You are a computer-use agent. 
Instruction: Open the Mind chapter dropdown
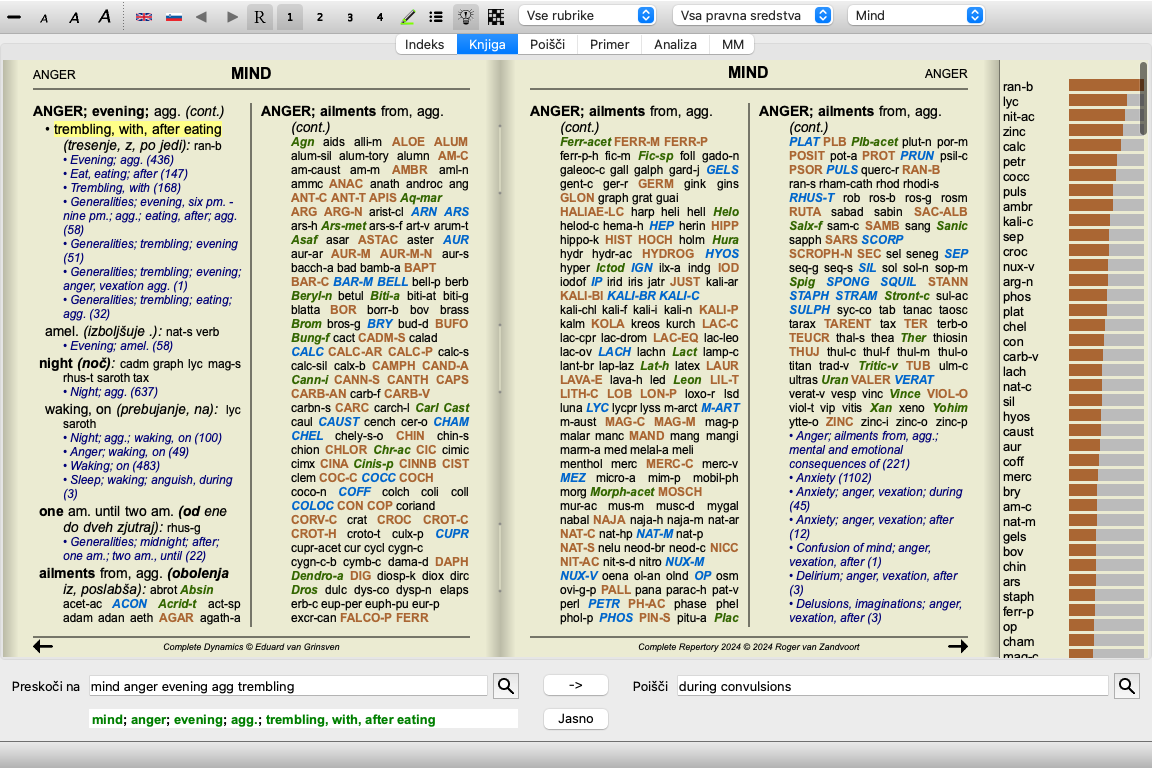click(x=916, y=16)
